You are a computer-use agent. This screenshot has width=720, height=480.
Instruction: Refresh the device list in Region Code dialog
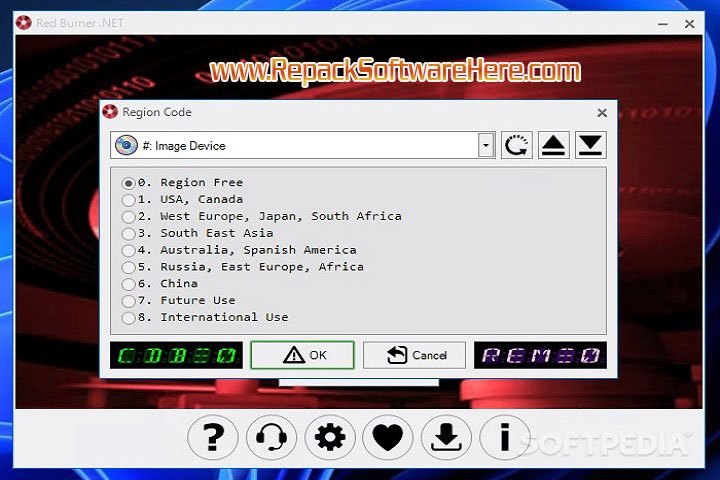(517, 145)
